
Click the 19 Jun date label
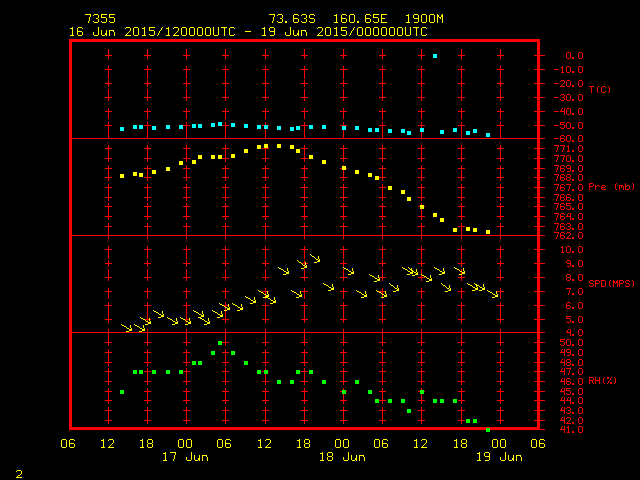[x=499, y=457]
